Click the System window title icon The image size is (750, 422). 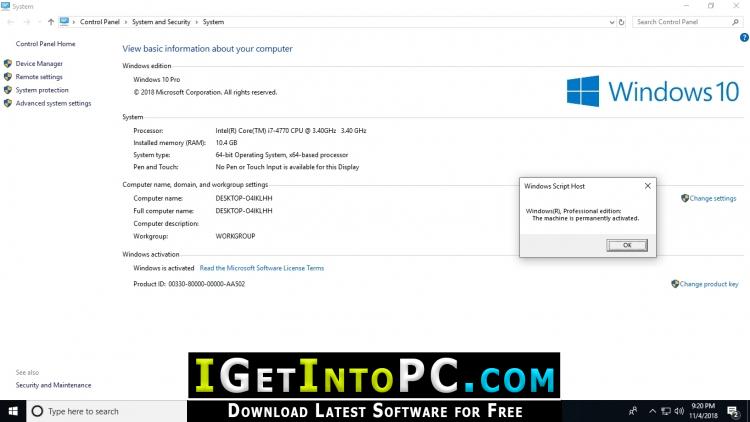(5, 6)
